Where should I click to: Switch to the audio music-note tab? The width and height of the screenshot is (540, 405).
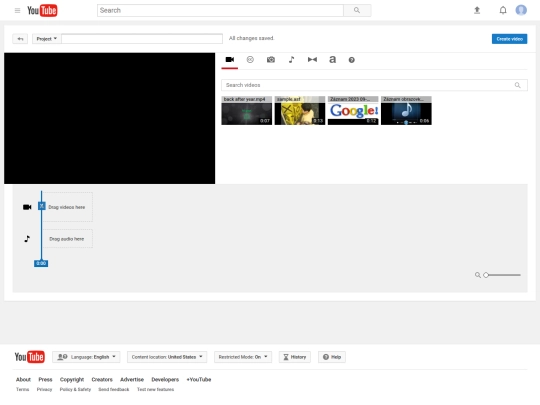coord(291,60)
